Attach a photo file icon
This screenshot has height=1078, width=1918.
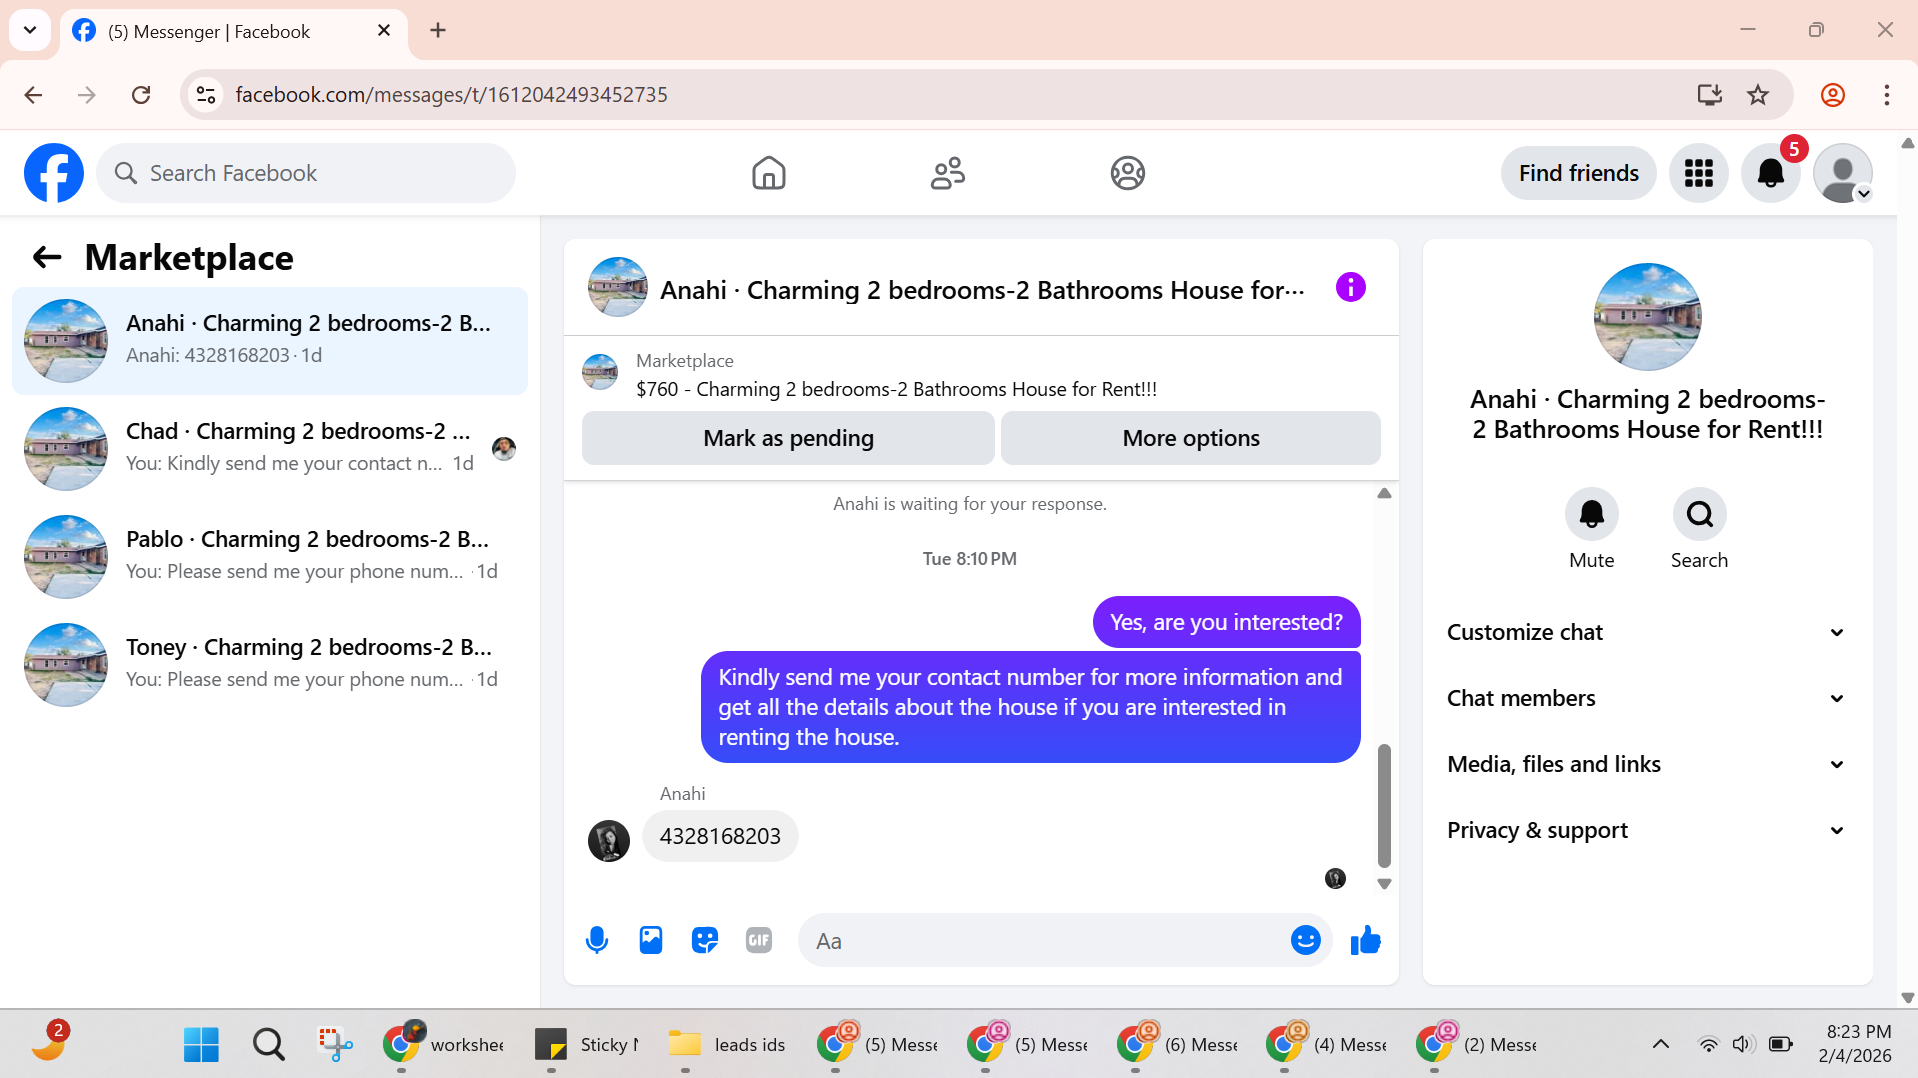point(651,940)
